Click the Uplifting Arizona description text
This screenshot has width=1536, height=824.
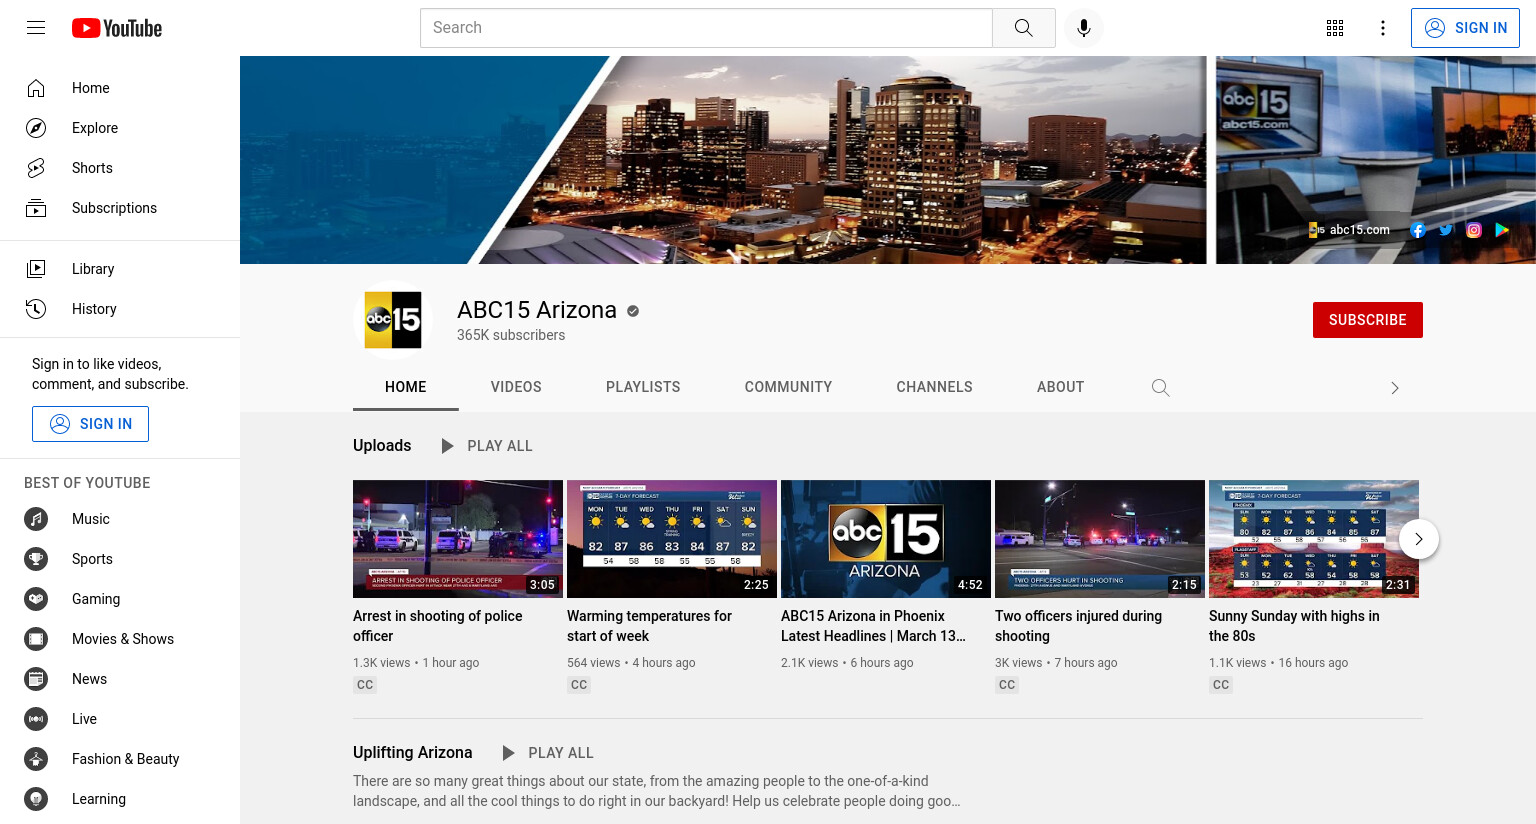pyautogui.click(x=656, y=791)
